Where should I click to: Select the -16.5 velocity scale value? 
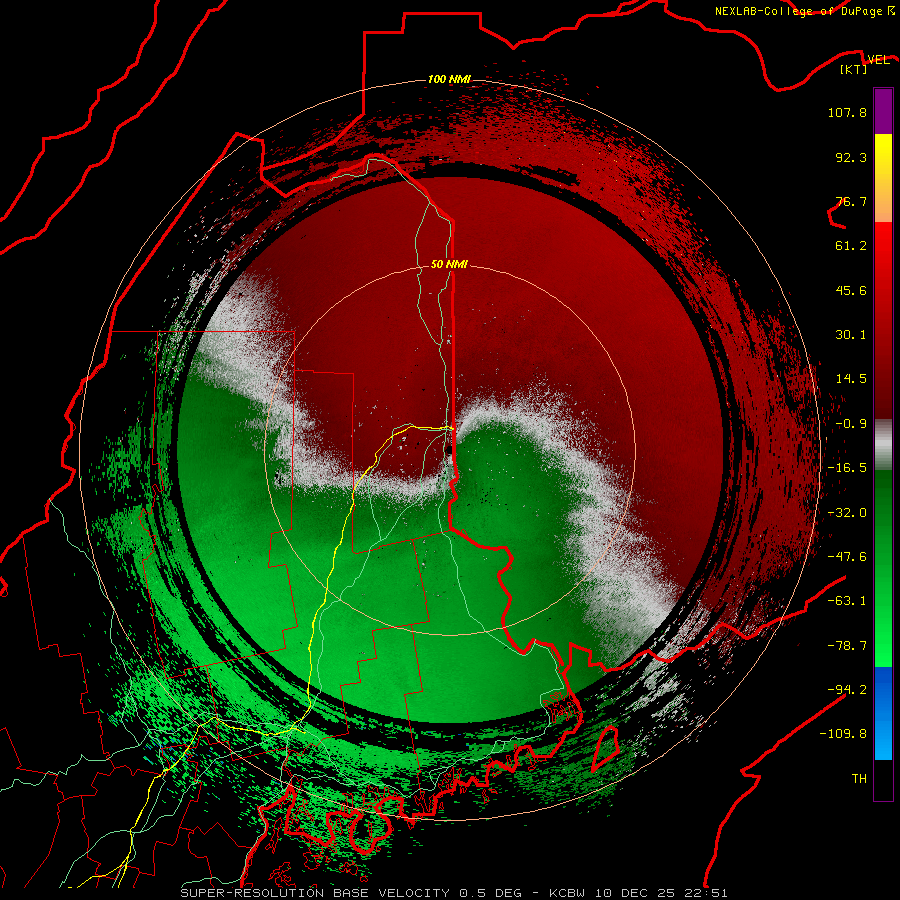point(847,468)
